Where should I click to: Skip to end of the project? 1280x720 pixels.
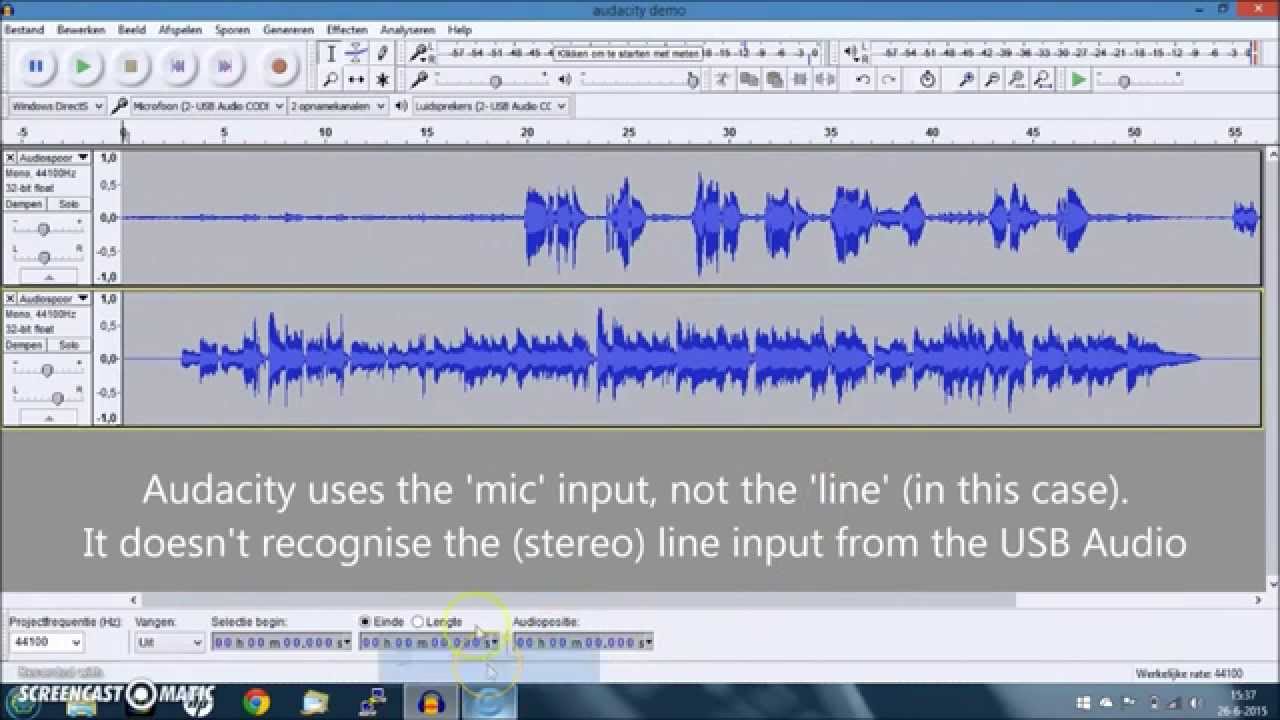tap(225, 67)
